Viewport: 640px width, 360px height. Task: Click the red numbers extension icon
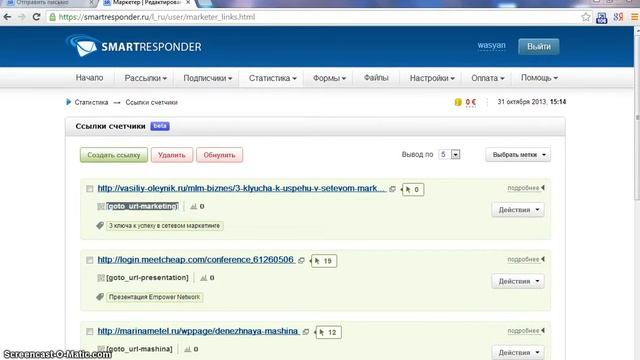point(618,17)
